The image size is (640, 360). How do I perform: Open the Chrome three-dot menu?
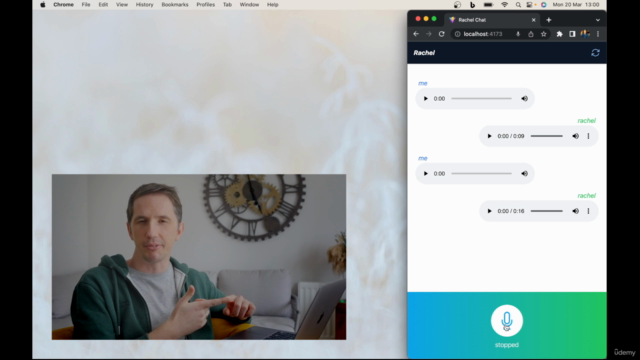[598, 34]
